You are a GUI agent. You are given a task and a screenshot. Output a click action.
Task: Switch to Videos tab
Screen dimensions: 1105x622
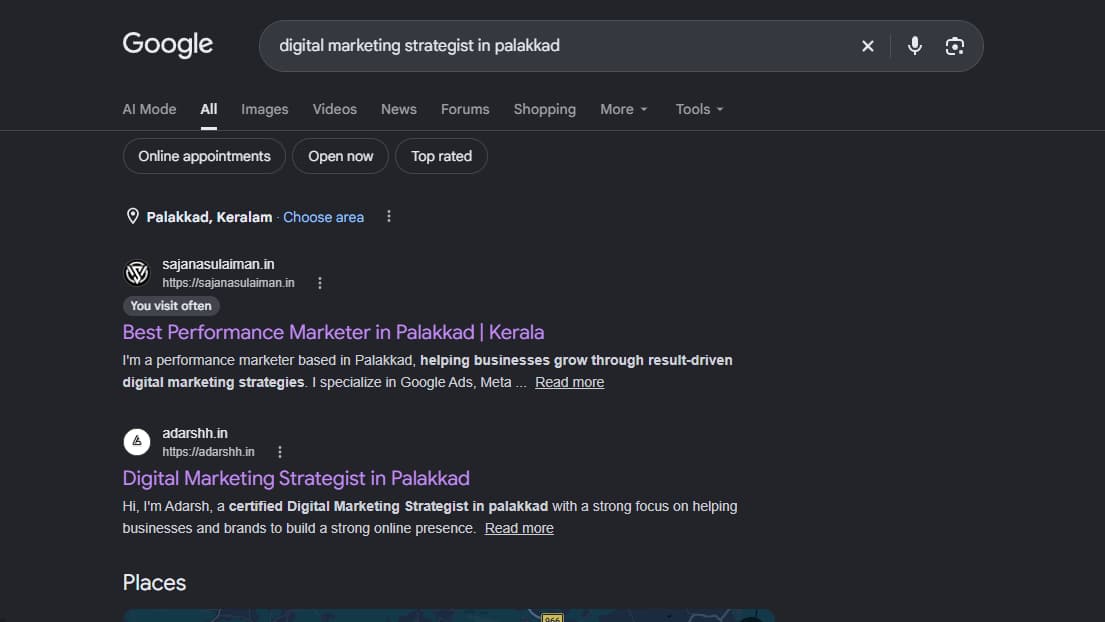click(x=335, y=109)
